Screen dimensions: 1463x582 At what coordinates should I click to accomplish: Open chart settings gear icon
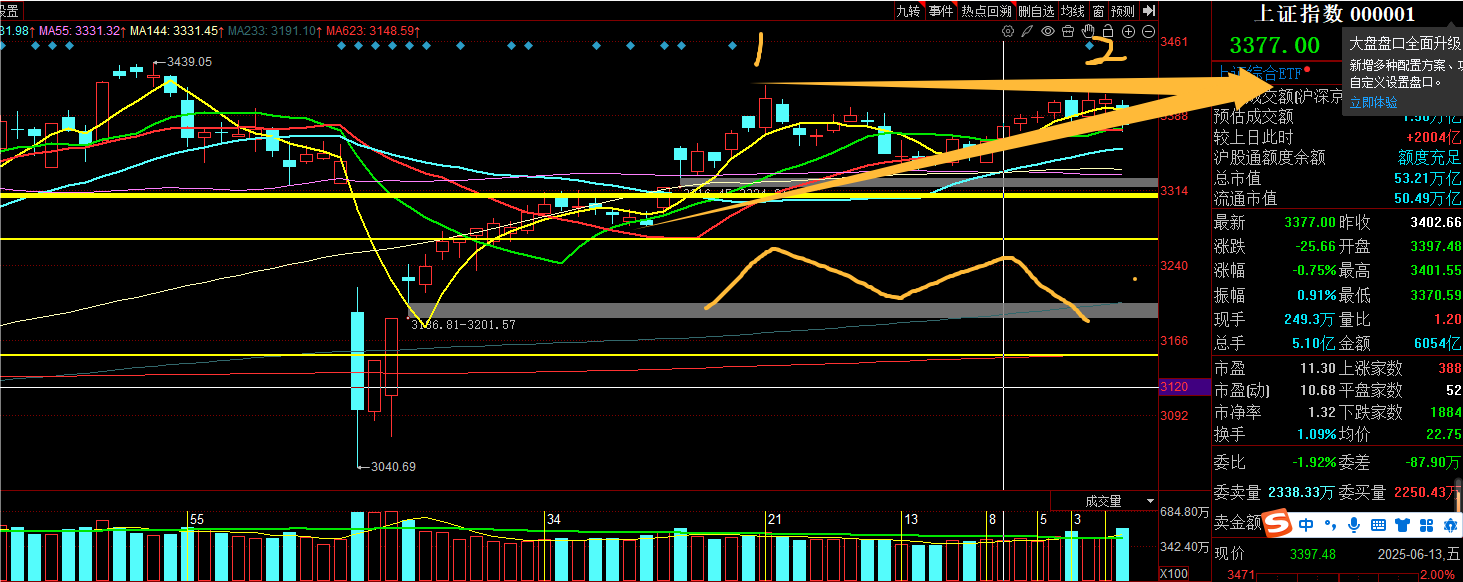(1008, 32)
